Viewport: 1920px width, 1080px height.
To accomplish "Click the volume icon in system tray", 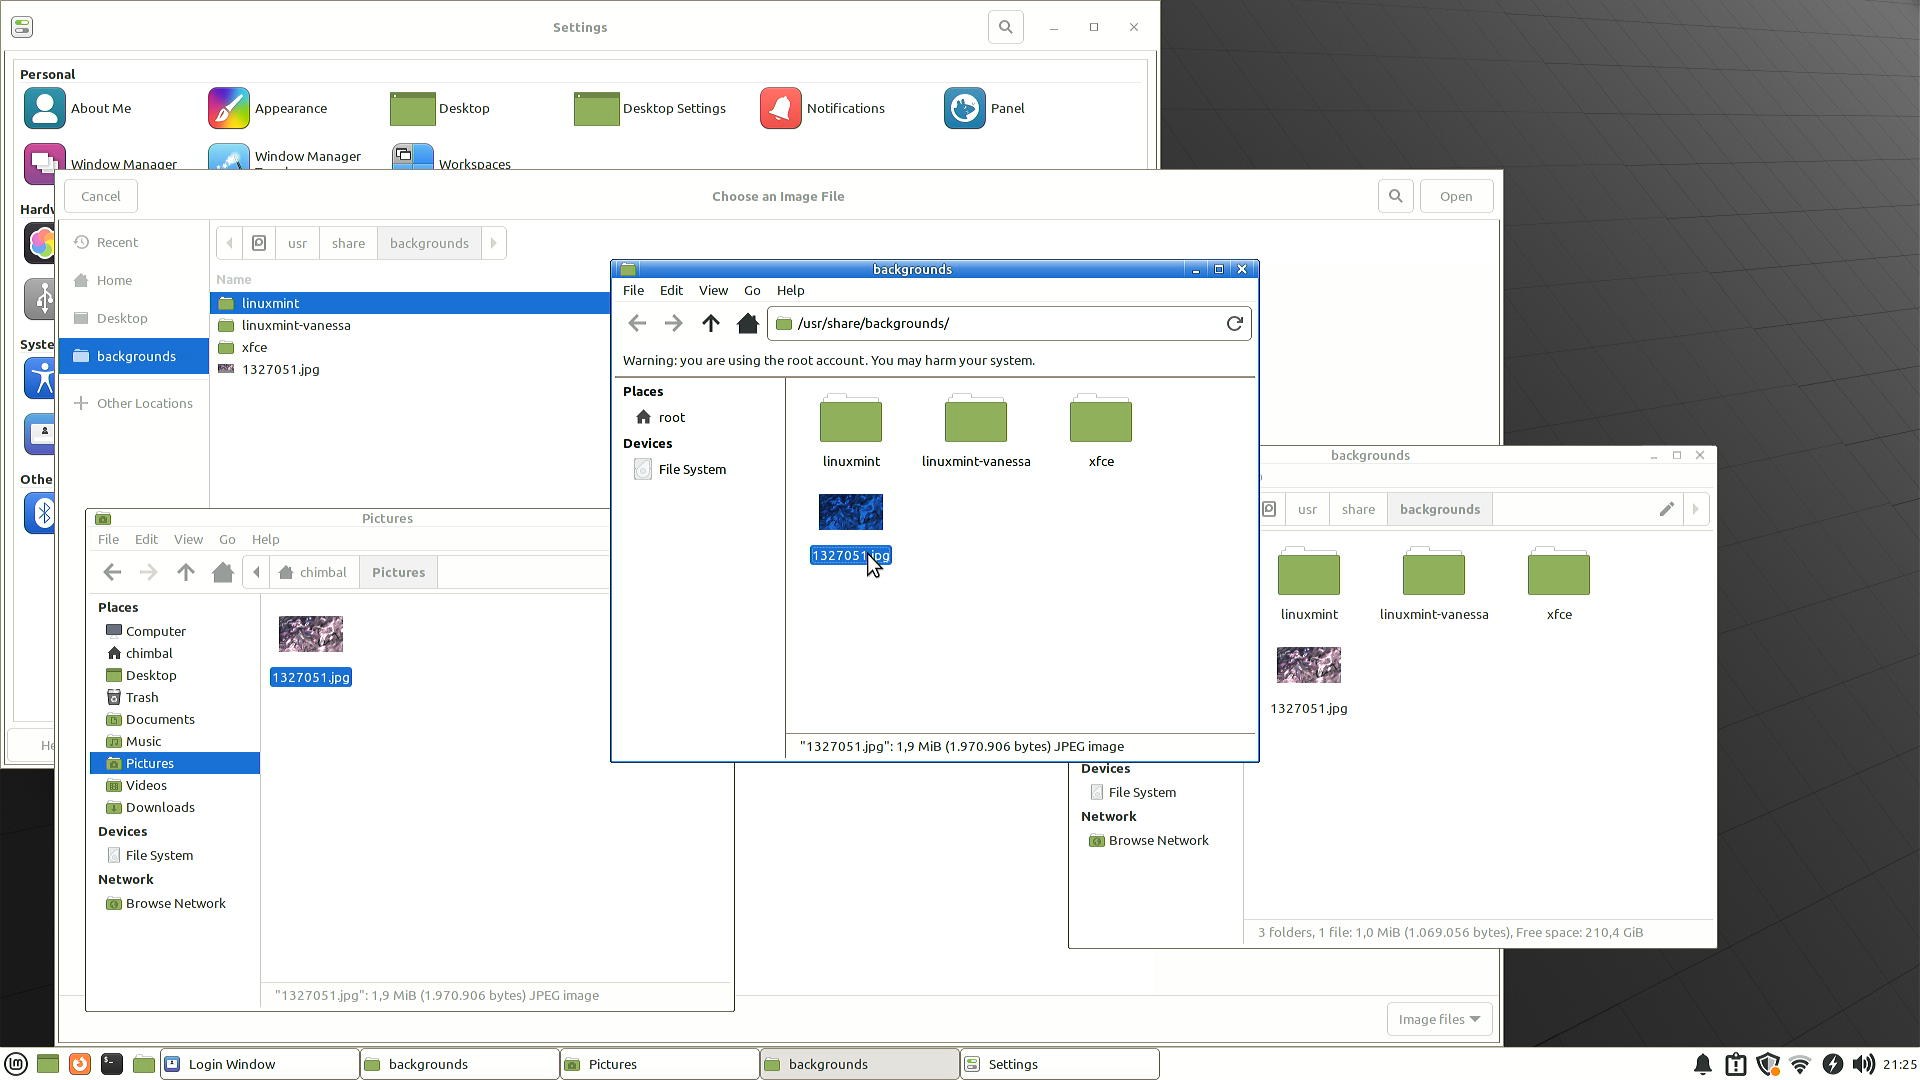I will pyautogui.click(x=1863, y=1064).
